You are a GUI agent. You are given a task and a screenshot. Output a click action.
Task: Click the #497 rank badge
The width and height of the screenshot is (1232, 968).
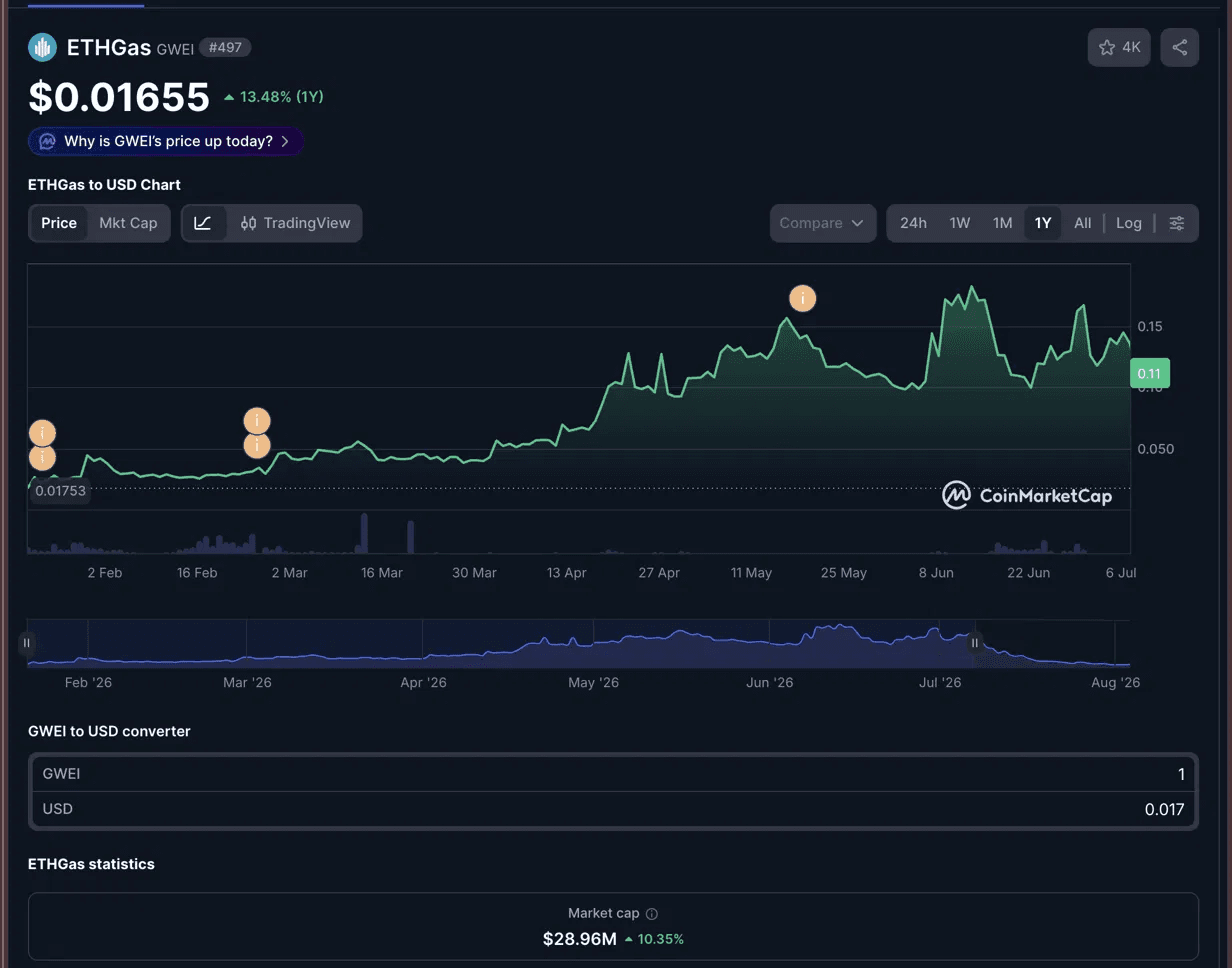(x=225, y=47)
